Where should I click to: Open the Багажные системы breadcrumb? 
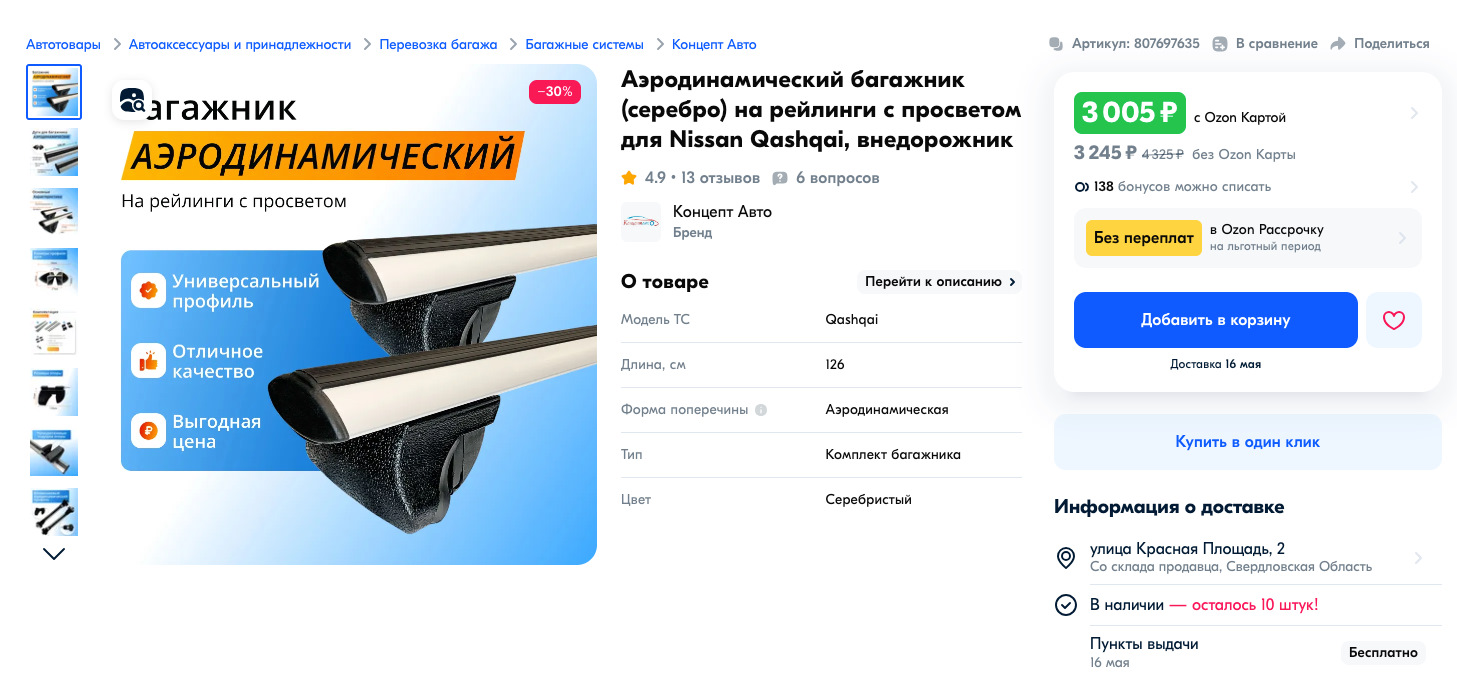(585, 44)
